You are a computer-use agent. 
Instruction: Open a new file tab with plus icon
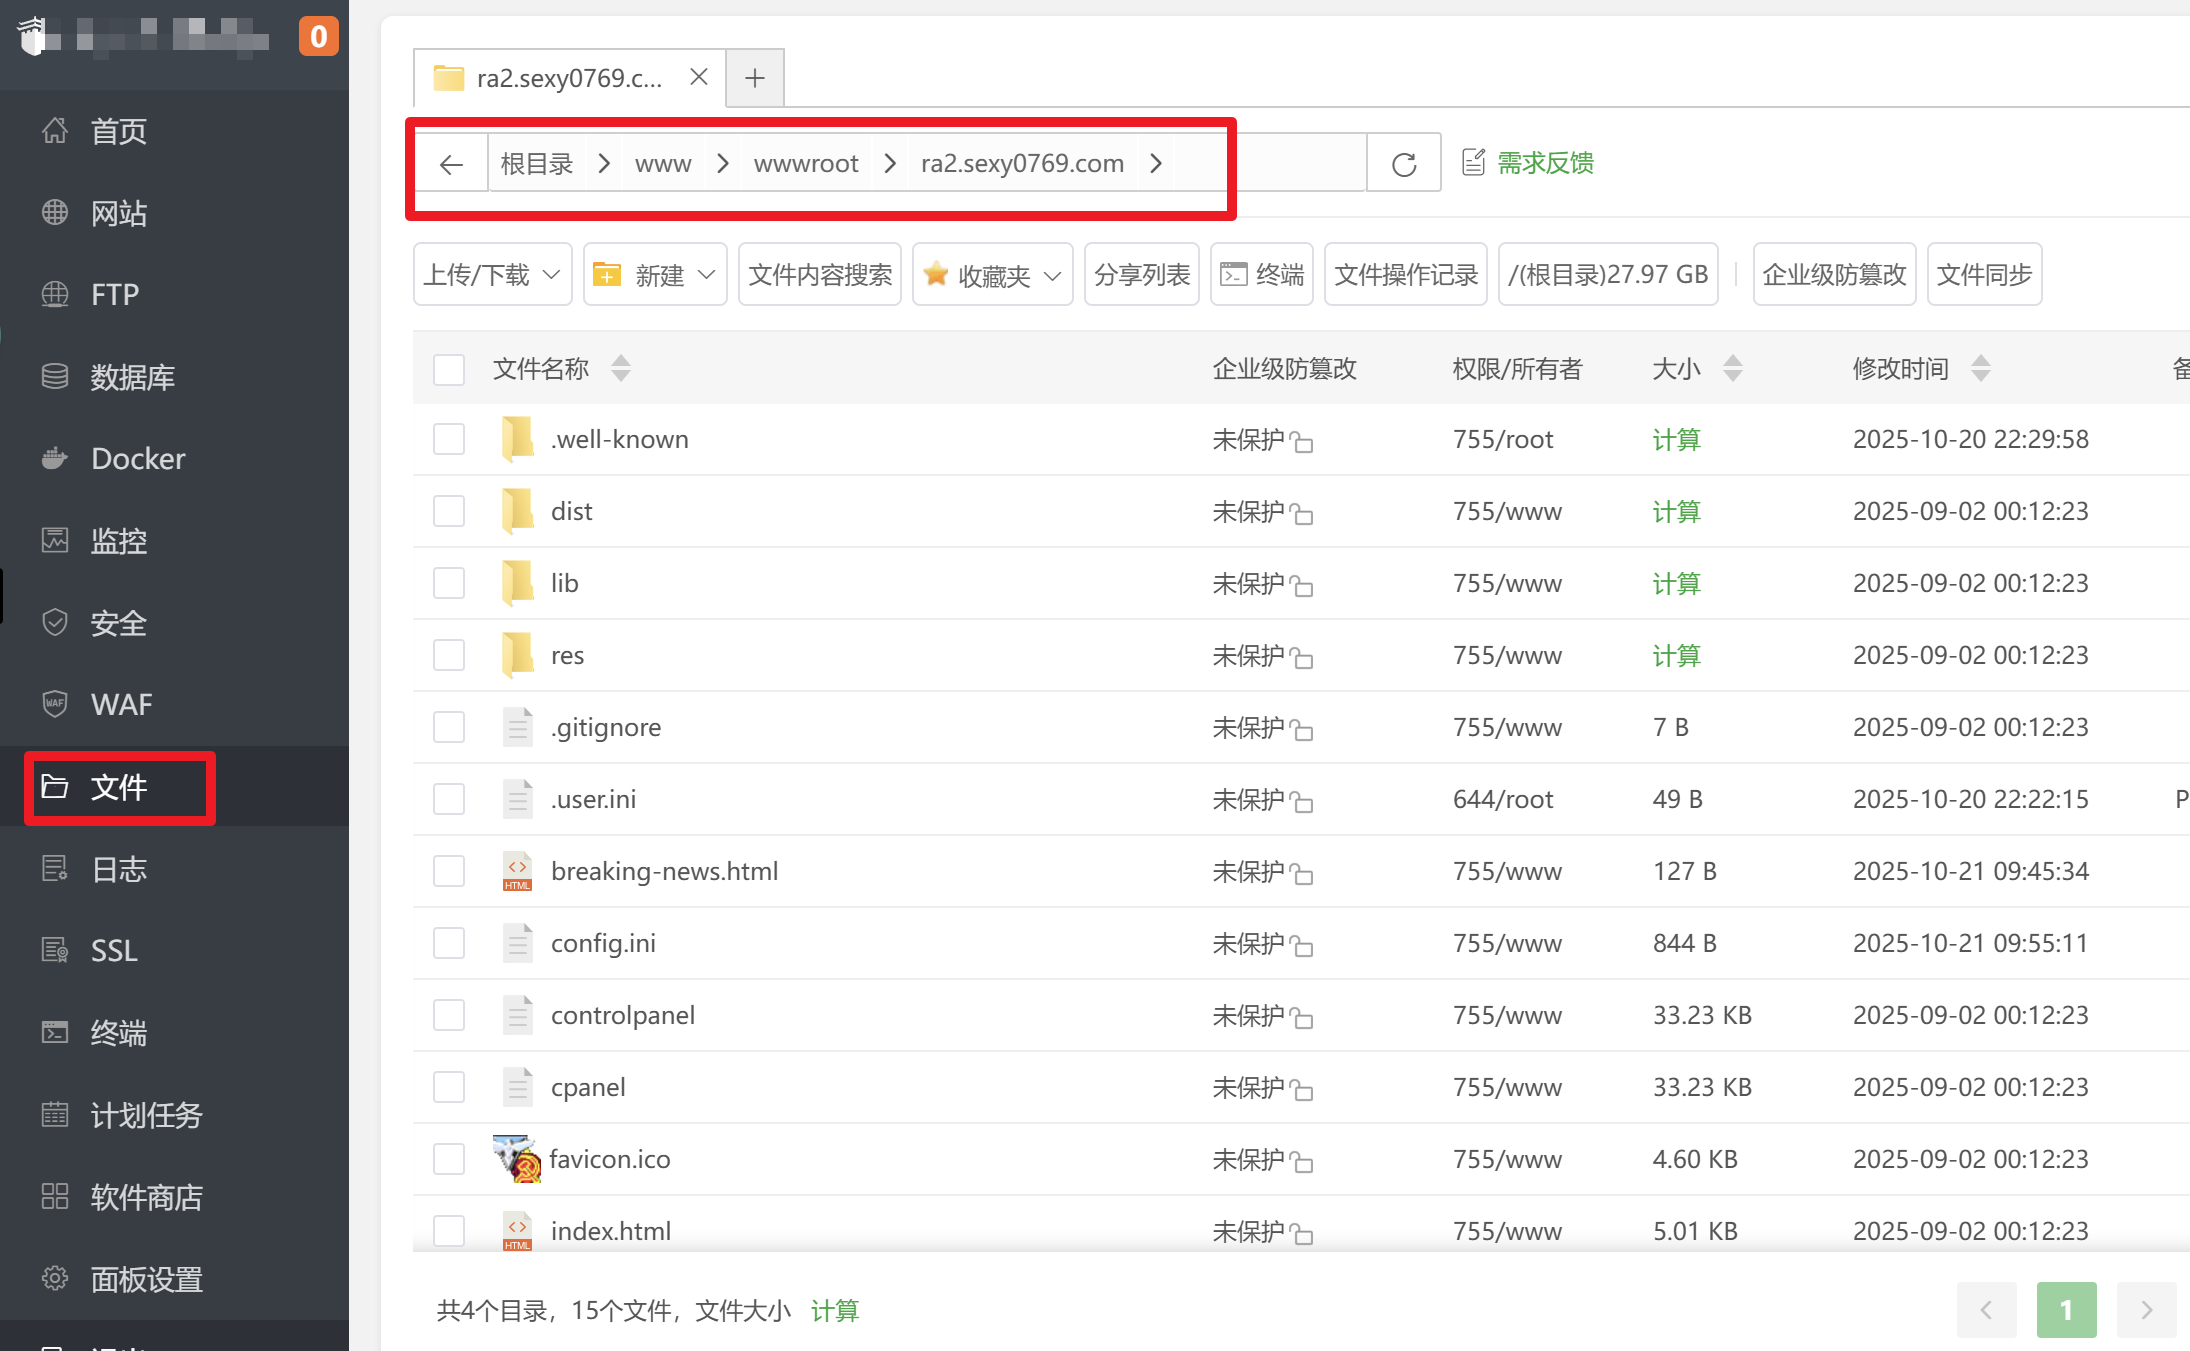pyautogui.click(x=755, y=78)
